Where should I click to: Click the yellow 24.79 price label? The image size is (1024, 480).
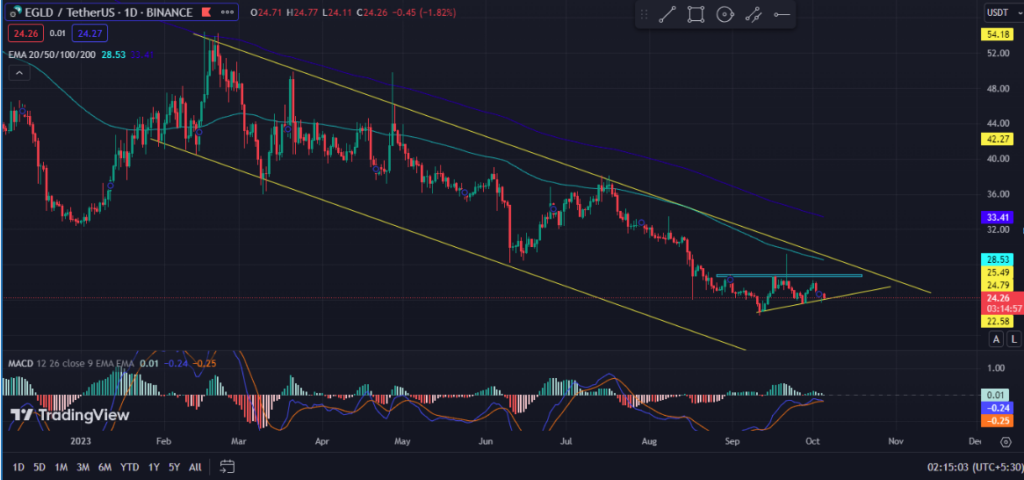pos(995,284)
